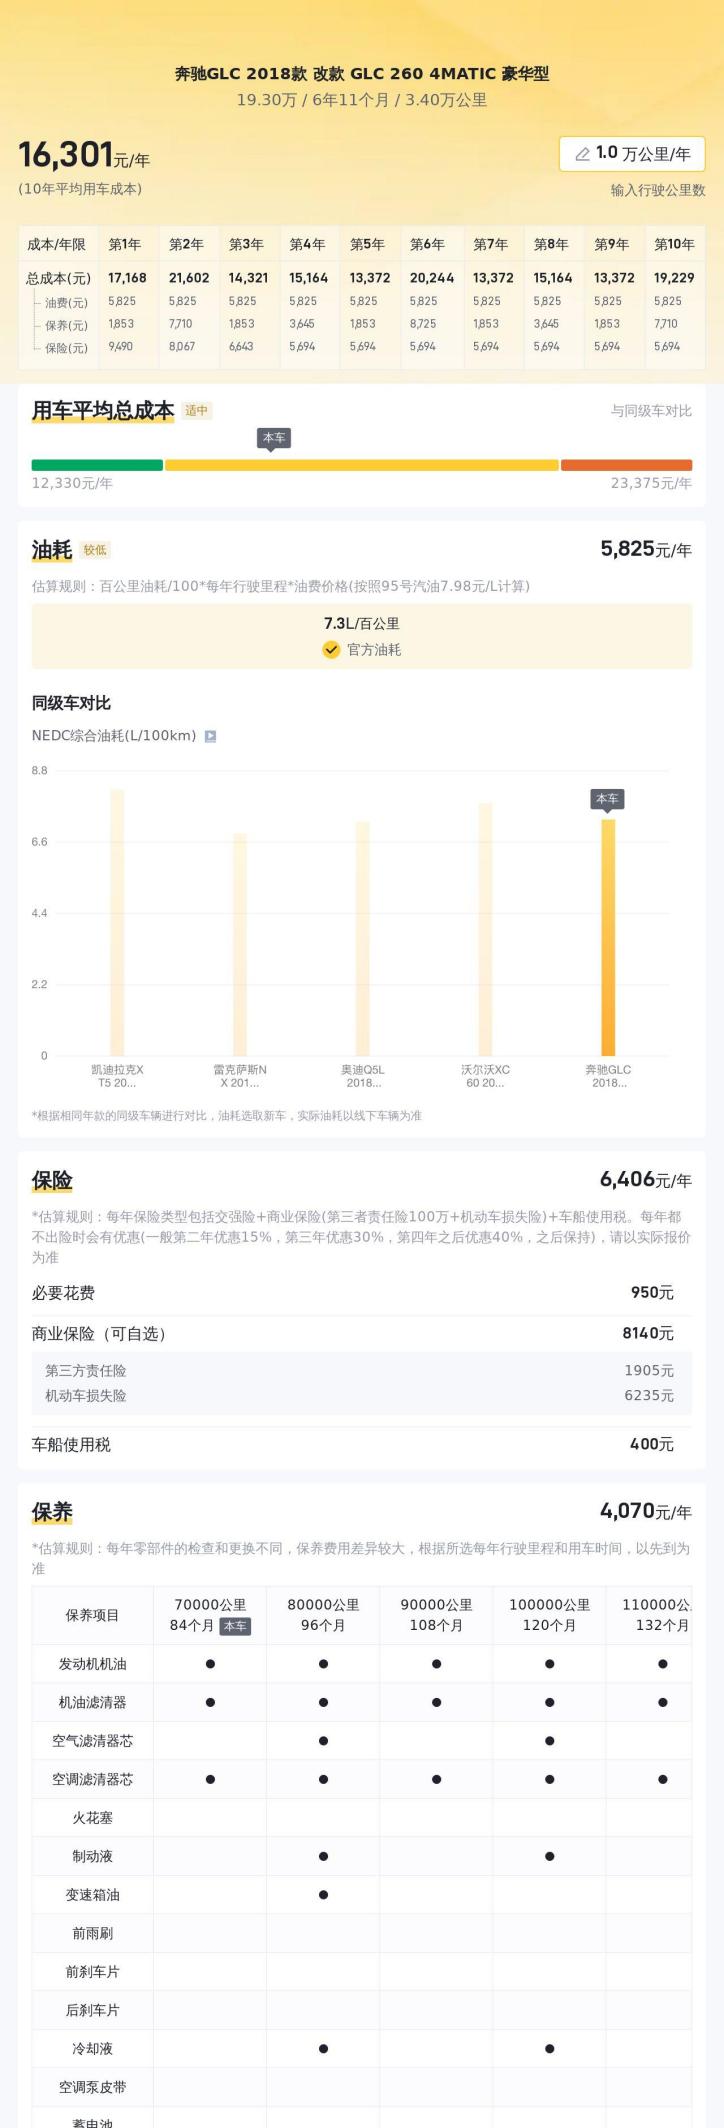
Task: Tap the 发动机机油 dot under 70000公里
Action: click(210, 1664)
